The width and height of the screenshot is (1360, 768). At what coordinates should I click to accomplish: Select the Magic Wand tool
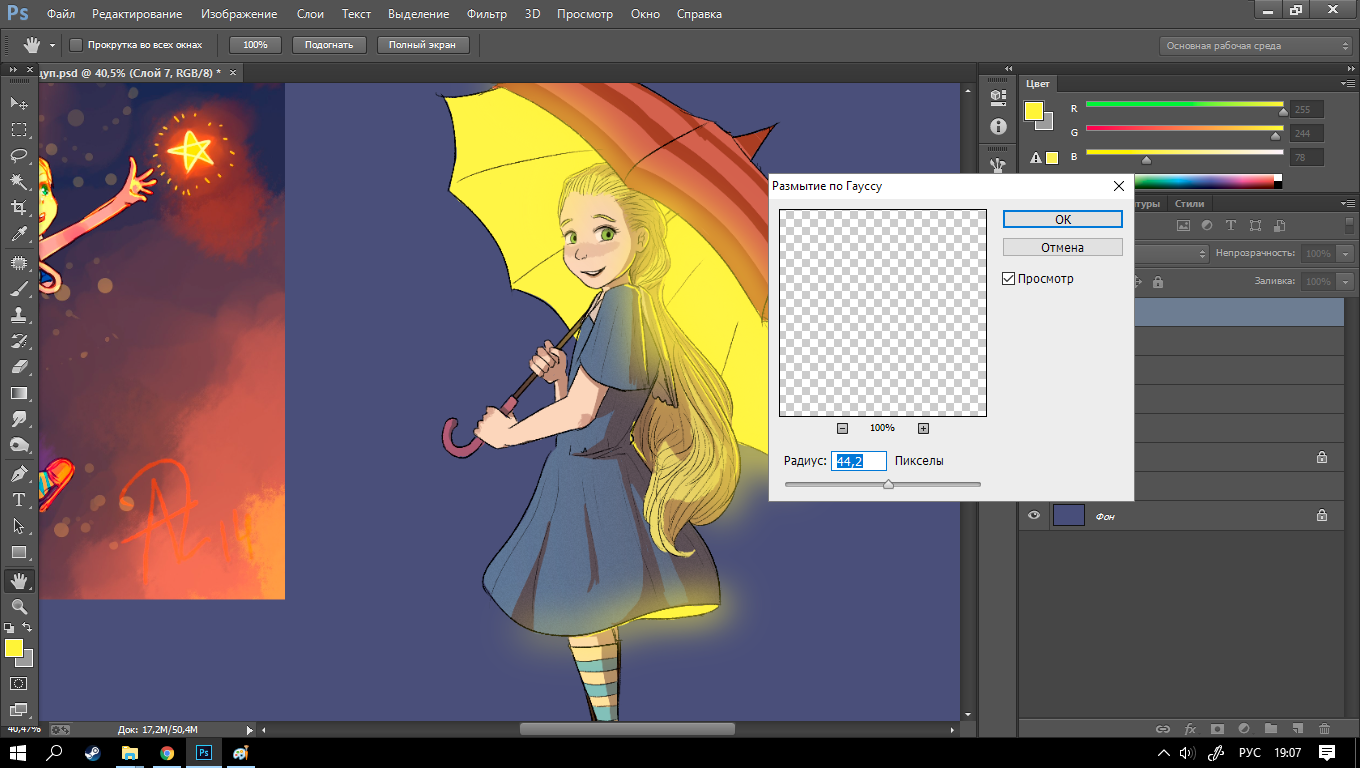coord(19,181)
